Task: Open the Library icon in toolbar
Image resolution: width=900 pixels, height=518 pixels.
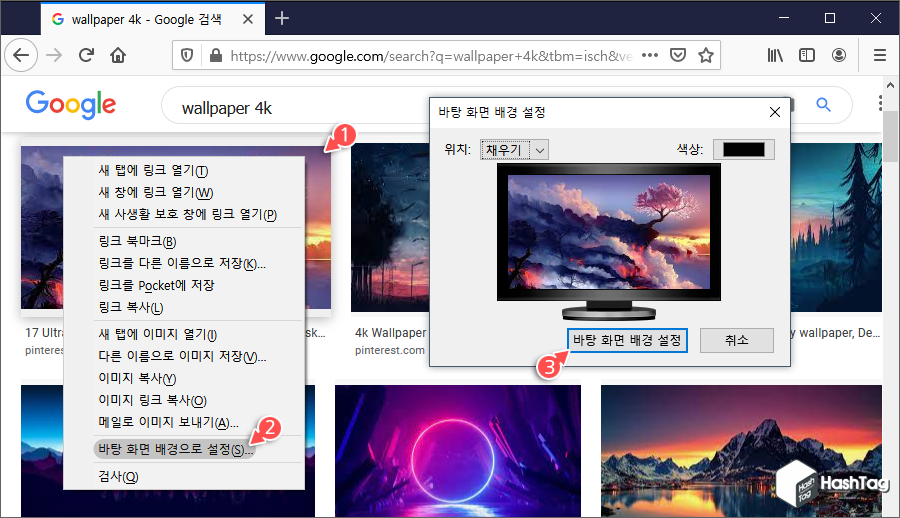Action: pos(775,55)
